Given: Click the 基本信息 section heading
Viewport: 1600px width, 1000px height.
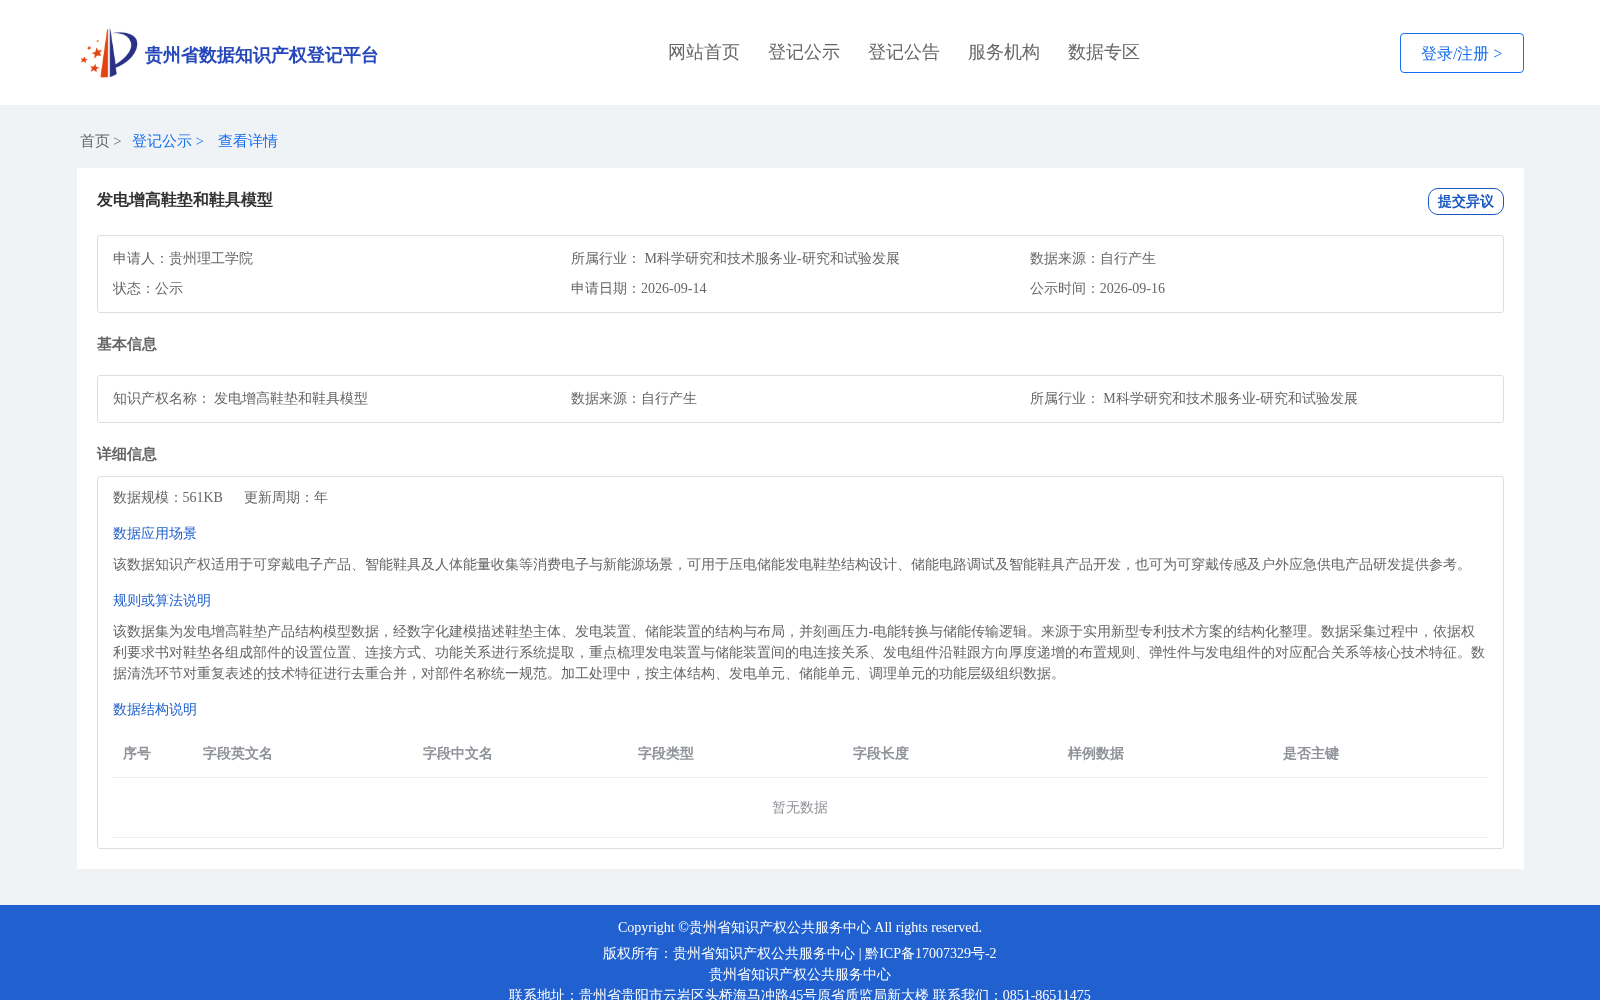Looking at the screenshot, I should 127,344.
